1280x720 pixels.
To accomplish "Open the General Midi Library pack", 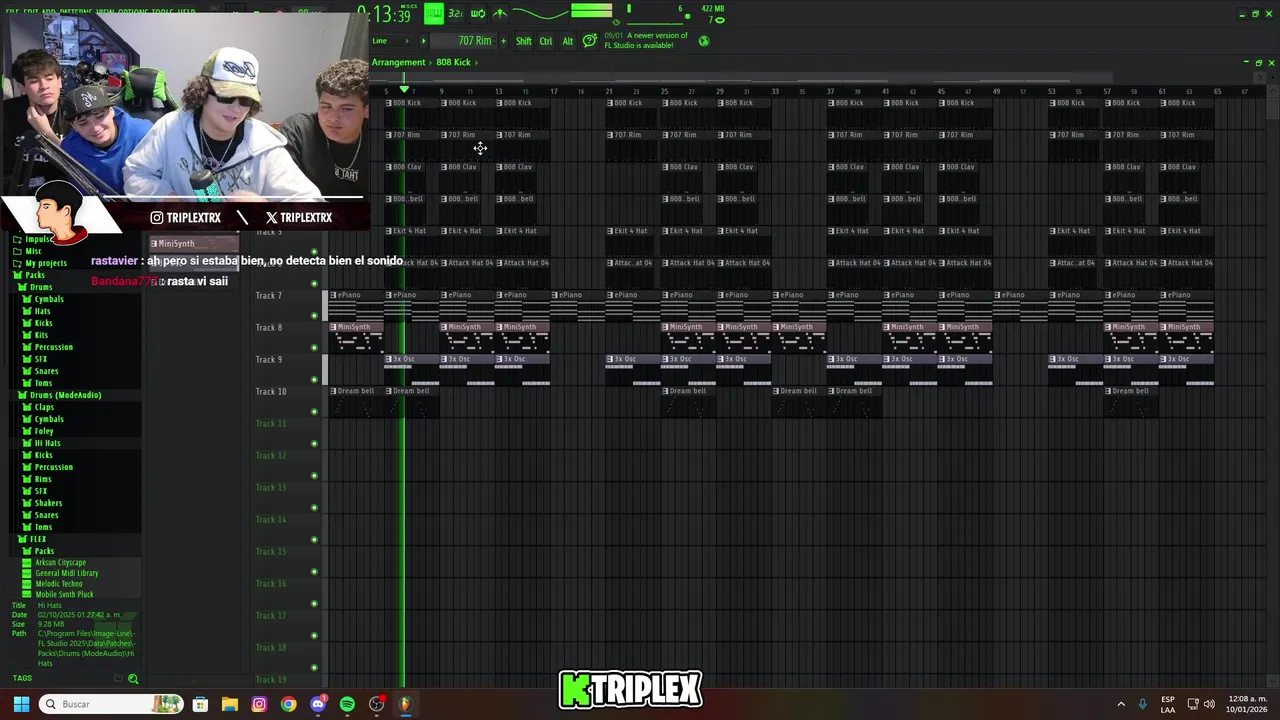I will click(66, 573).
